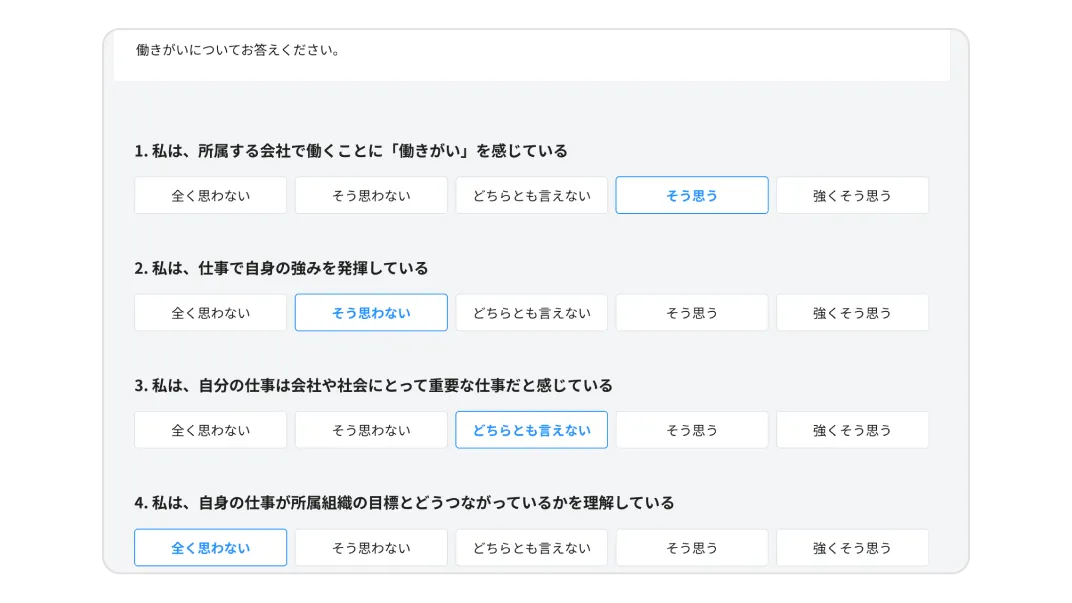Select 強くそう思う for question 3
1072x603 pixels.
852,429
